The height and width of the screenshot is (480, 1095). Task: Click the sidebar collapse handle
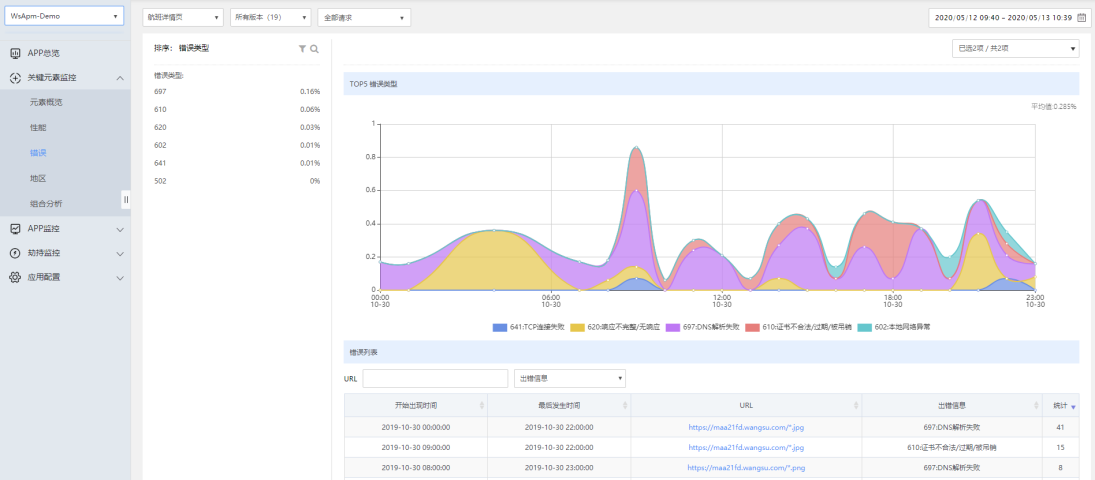tap(126, 199)
